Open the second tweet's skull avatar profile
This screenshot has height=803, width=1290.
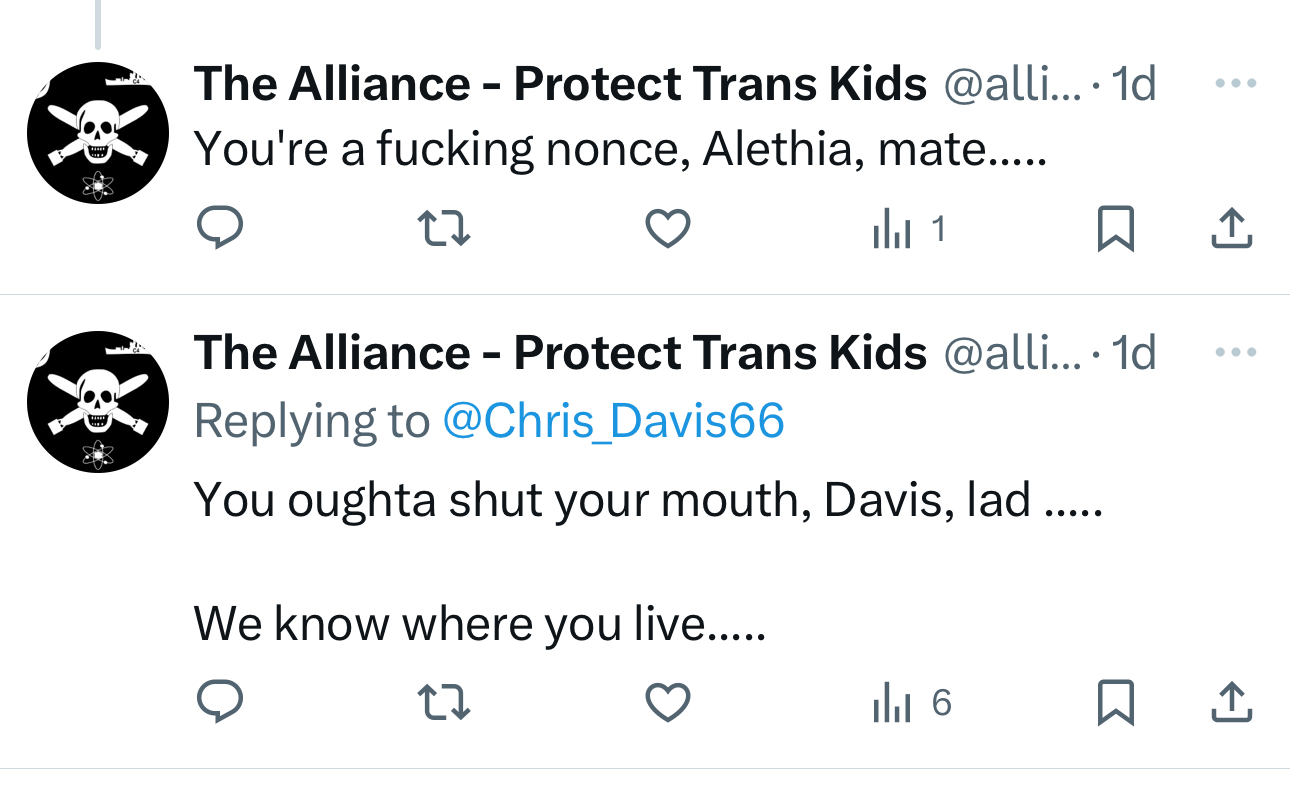pyautogui.click(x=98, y=402)
